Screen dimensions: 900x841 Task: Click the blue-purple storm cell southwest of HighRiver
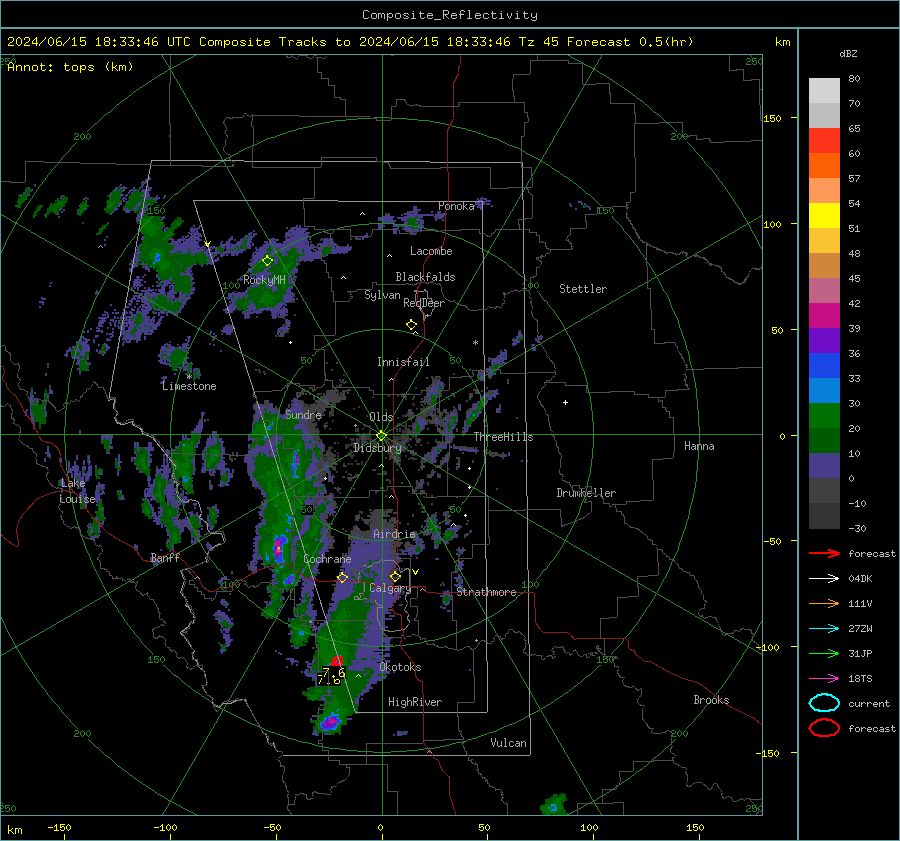click(x=330, y=722)
